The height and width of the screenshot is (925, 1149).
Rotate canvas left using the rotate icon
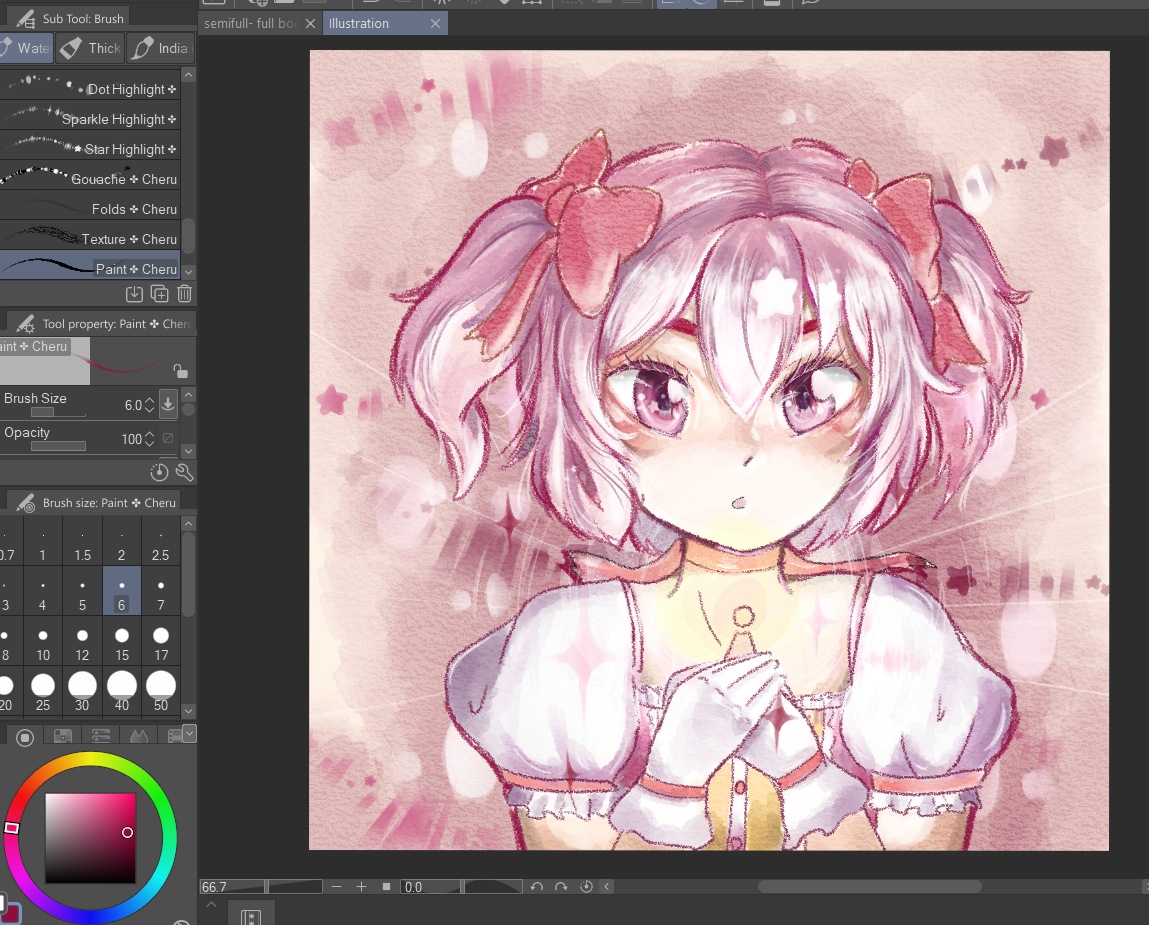(537, 887)
